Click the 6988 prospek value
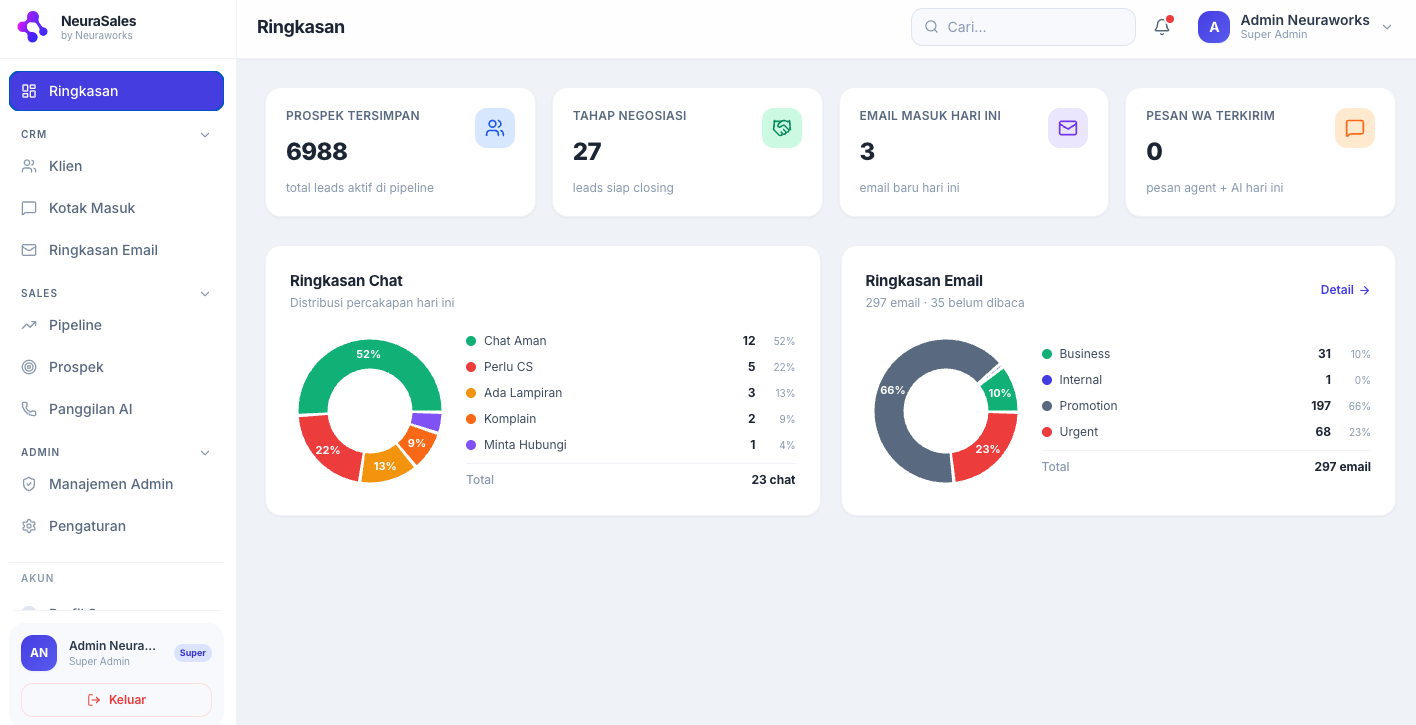1416x725 pixels. 317,151
